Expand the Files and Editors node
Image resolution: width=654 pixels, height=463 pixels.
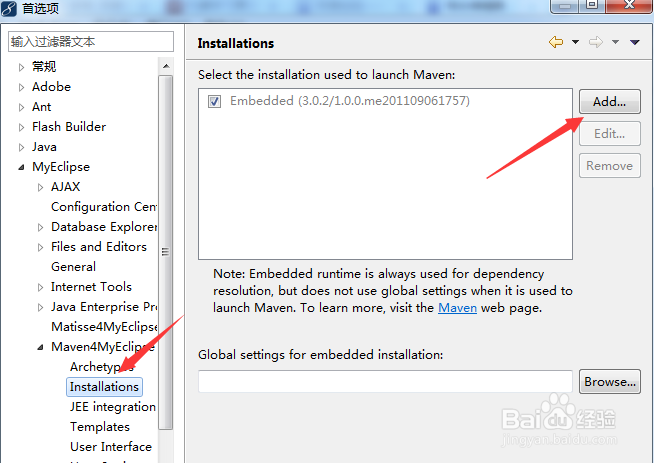click(40, 247)
